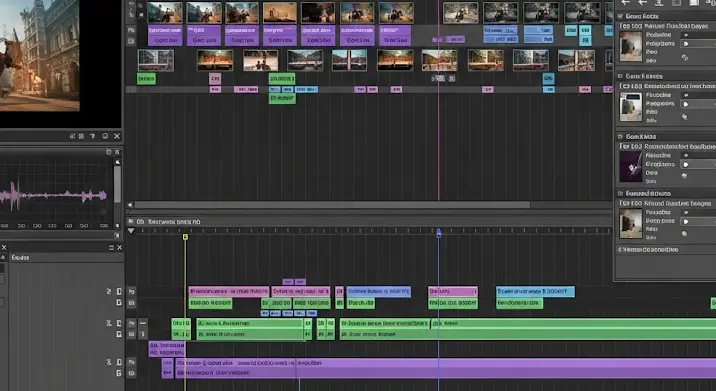Image resolution: width=716 pixels, height=391 pixels.
Task: Click the download icon above the right panel
Action: pyautogui.click(x=659, y=2)
